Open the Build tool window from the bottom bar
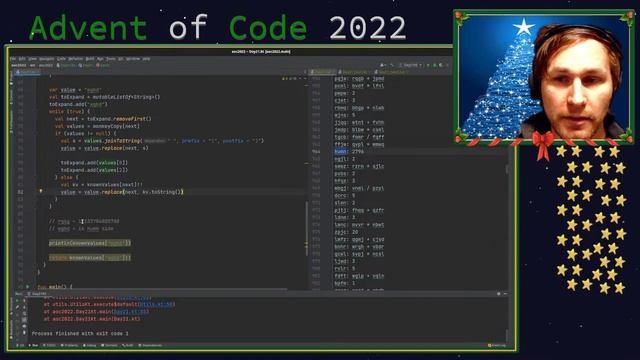The width and height of the screenshot is (640, 360). (x=128, y=345)
